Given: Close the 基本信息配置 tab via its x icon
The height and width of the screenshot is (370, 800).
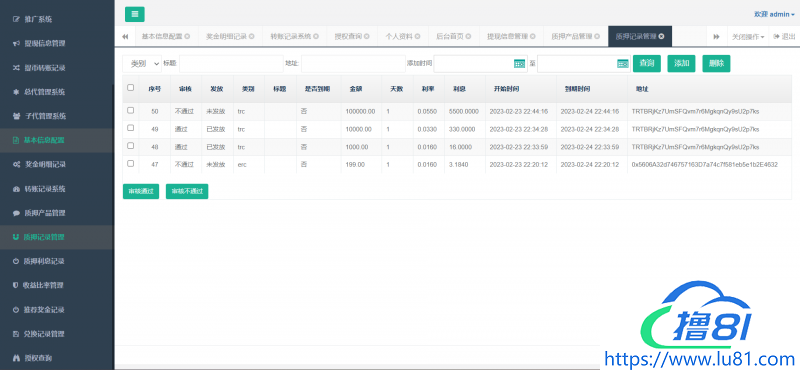Looking at the screenshot, I should click(x=187, y=36).
